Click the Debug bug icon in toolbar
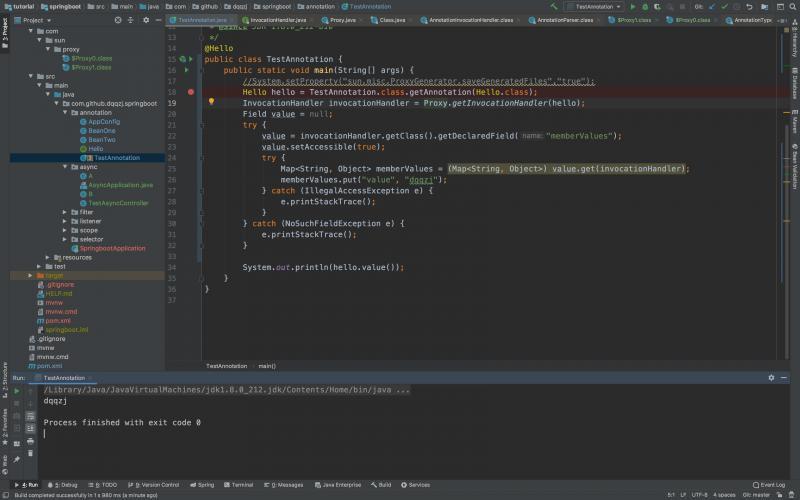 click(645, 6)
